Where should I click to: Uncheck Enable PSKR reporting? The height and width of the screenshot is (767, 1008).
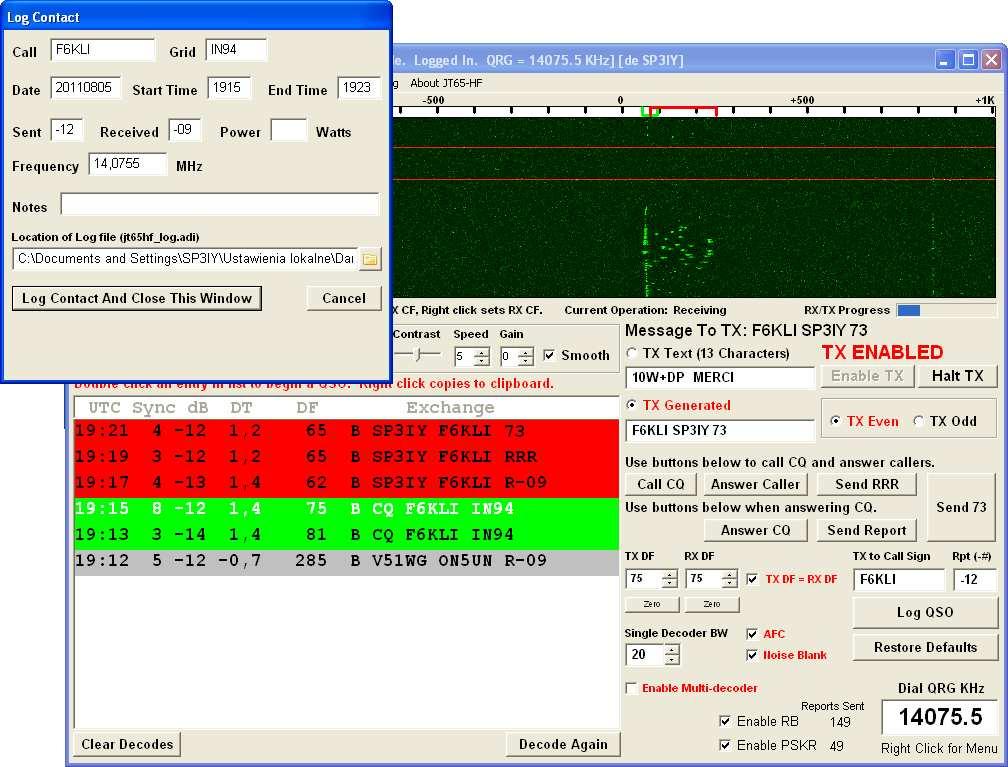724,745
